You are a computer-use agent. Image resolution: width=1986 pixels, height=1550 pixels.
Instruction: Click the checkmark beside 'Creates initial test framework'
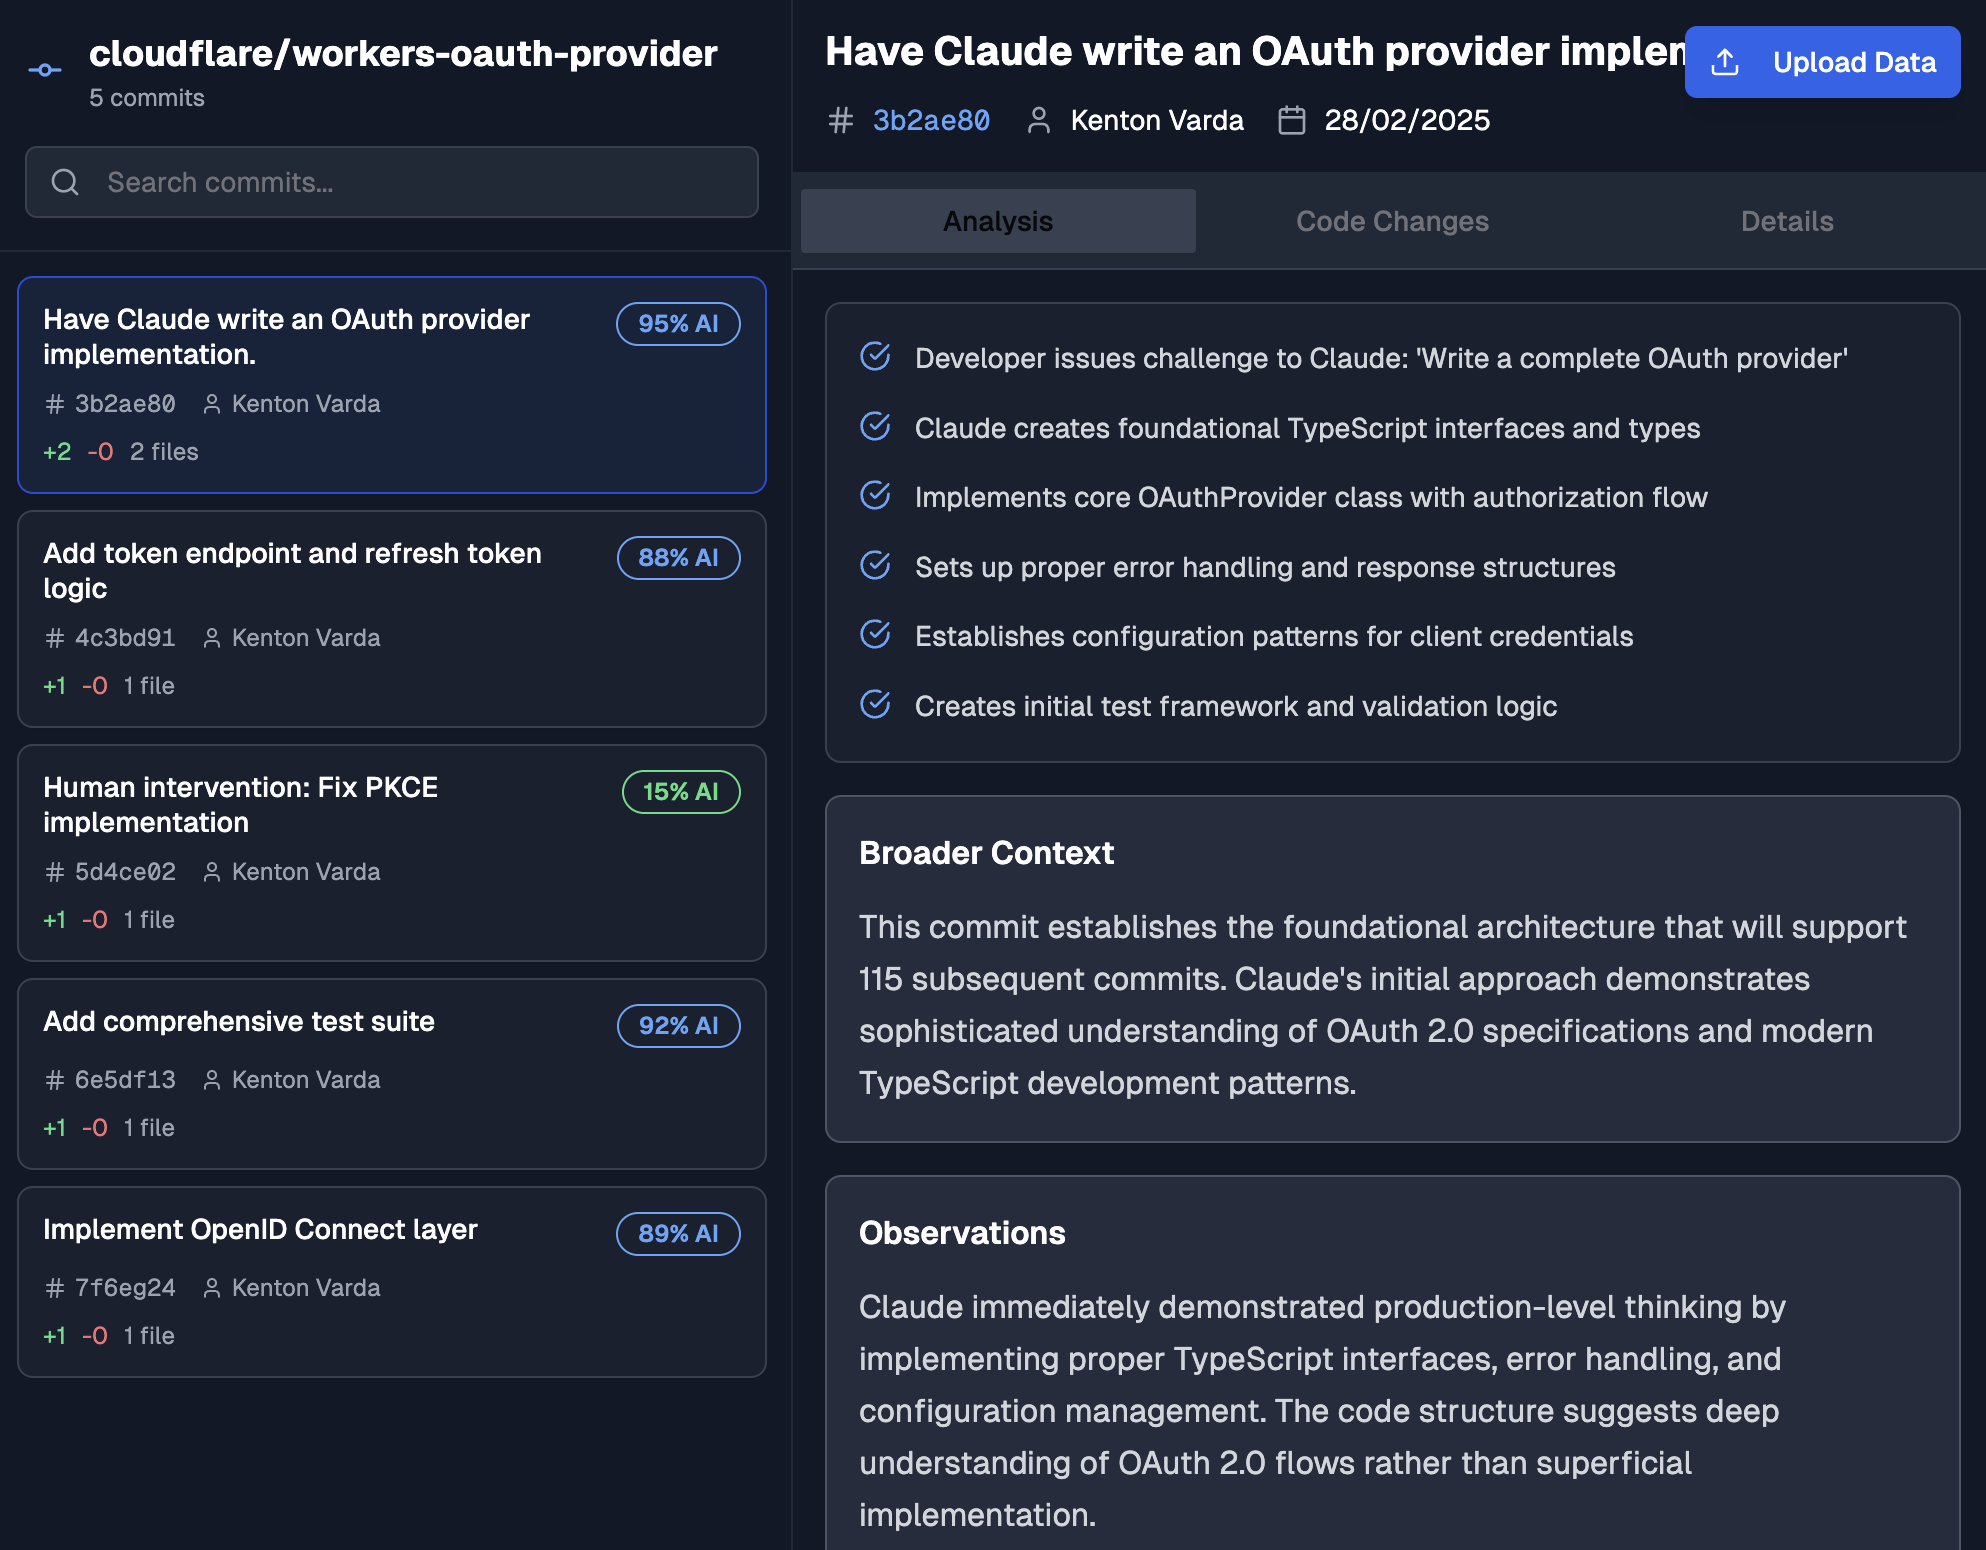coord(875,705)
